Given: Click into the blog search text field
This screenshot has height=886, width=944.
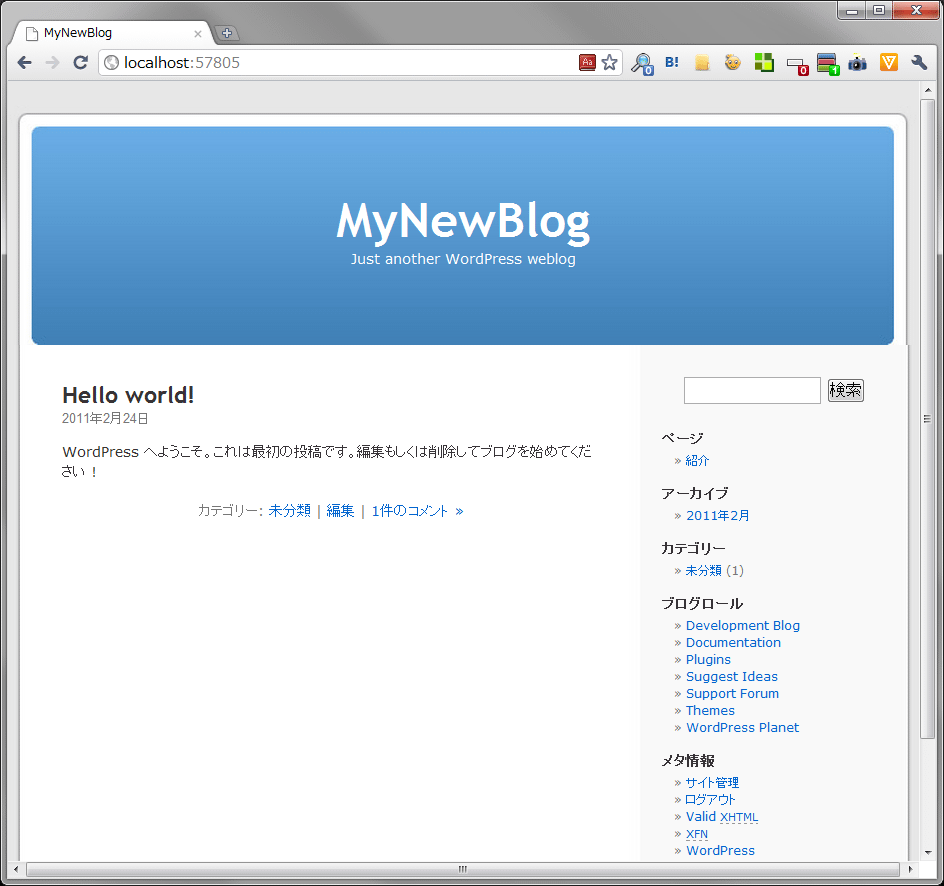Looking at the screenshot, I should [x=752, y=391].
